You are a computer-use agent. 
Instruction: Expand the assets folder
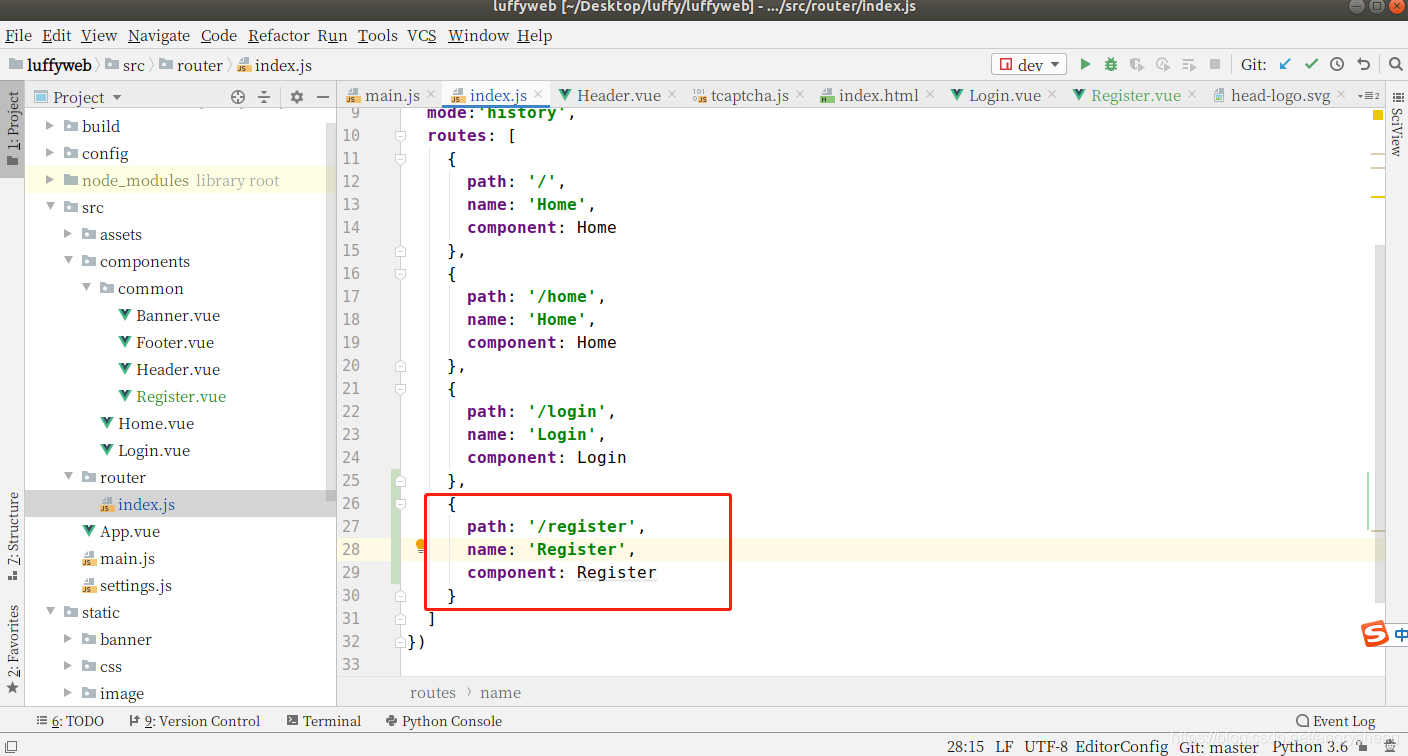(x=68, y=234)
